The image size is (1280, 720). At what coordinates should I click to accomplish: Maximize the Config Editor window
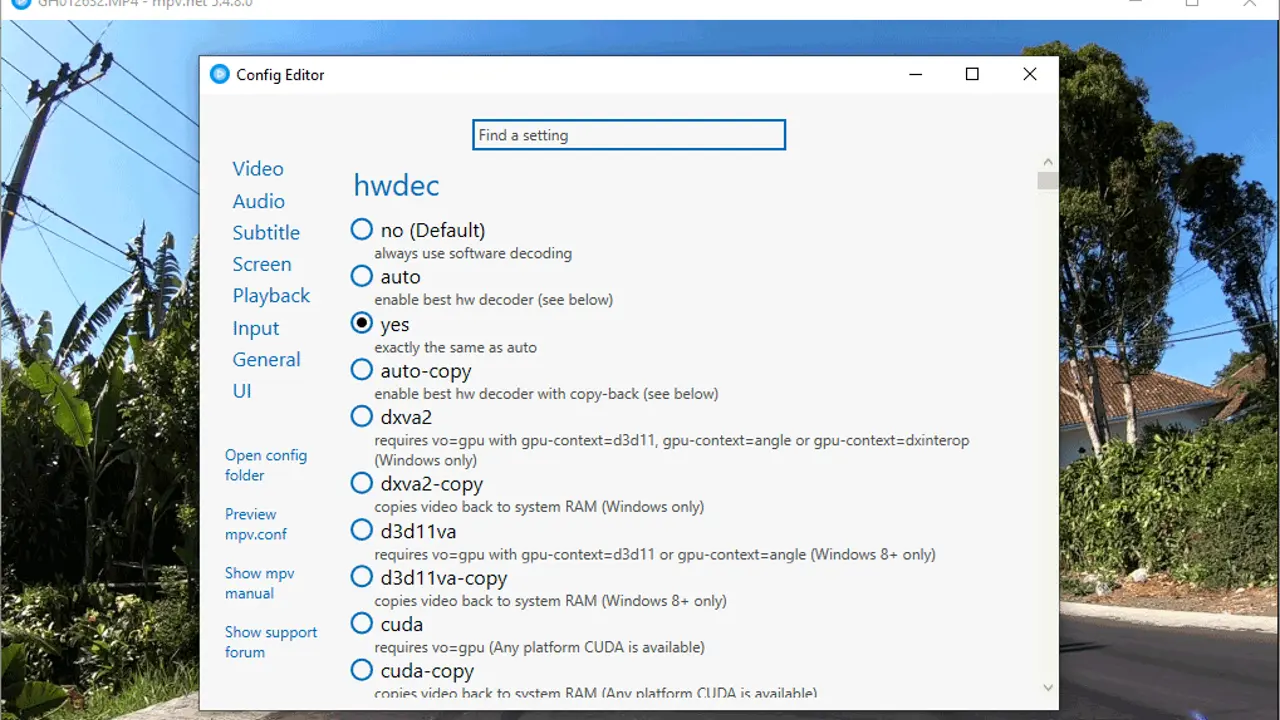972,74
